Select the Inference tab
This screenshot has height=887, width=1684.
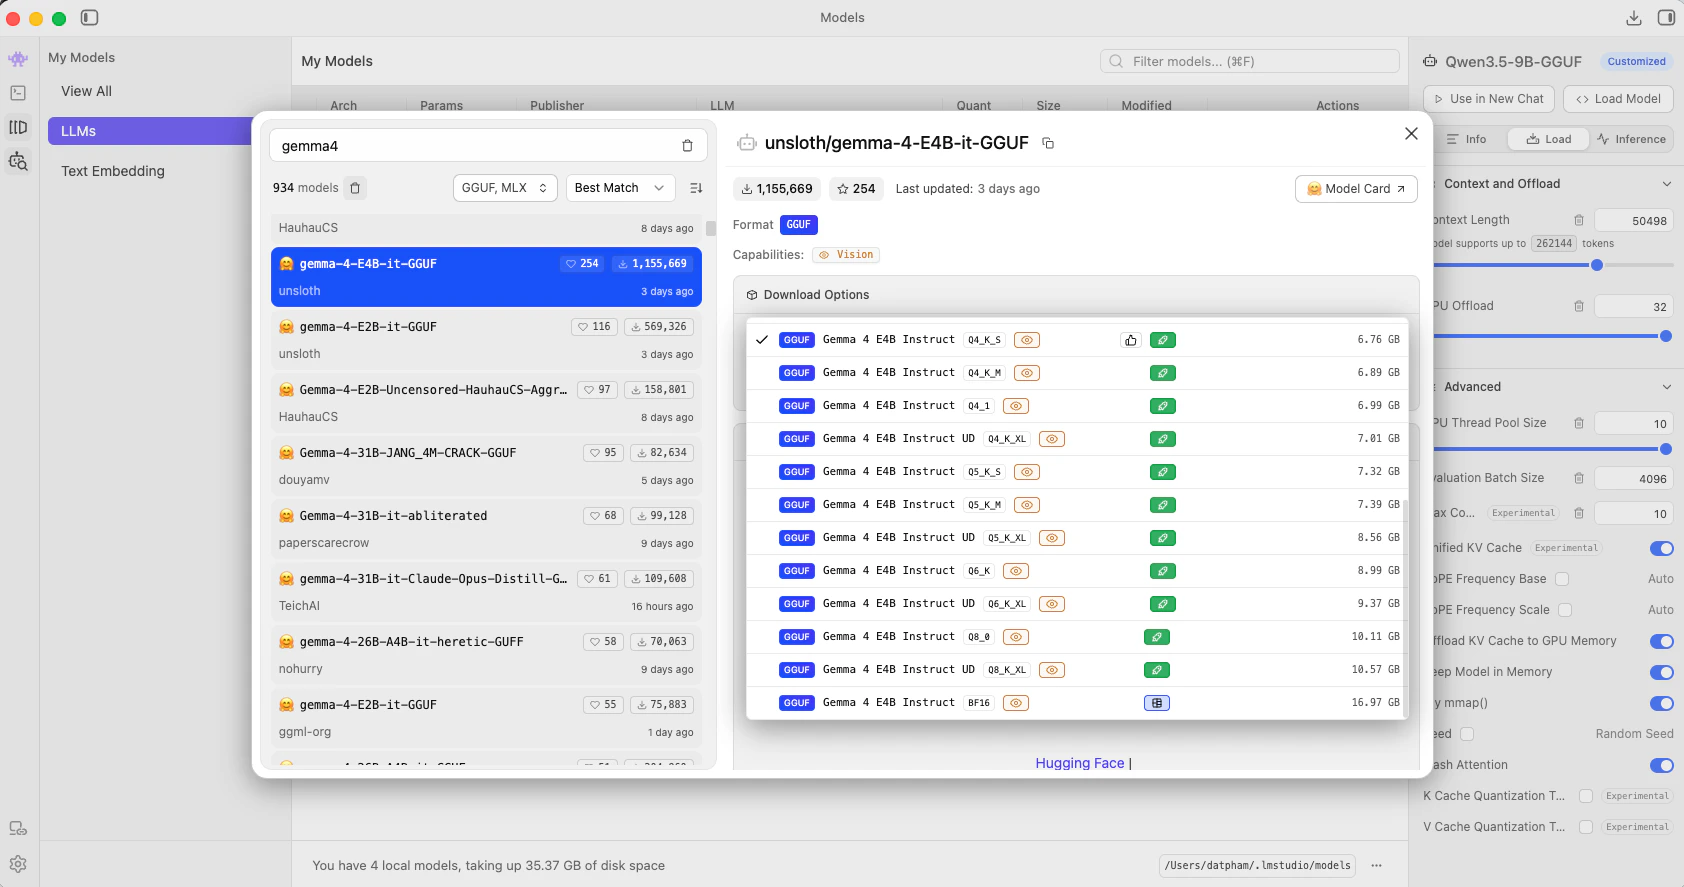point(1632,139)
